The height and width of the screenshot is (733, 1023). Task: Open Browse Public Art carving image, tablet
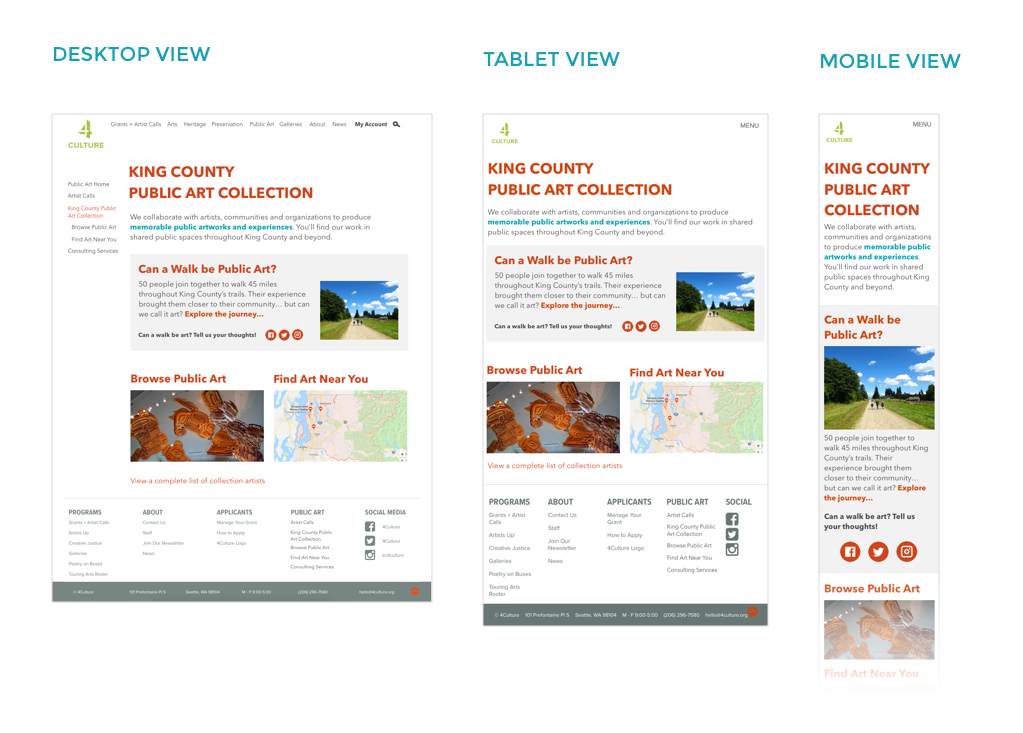coord(553,417)
